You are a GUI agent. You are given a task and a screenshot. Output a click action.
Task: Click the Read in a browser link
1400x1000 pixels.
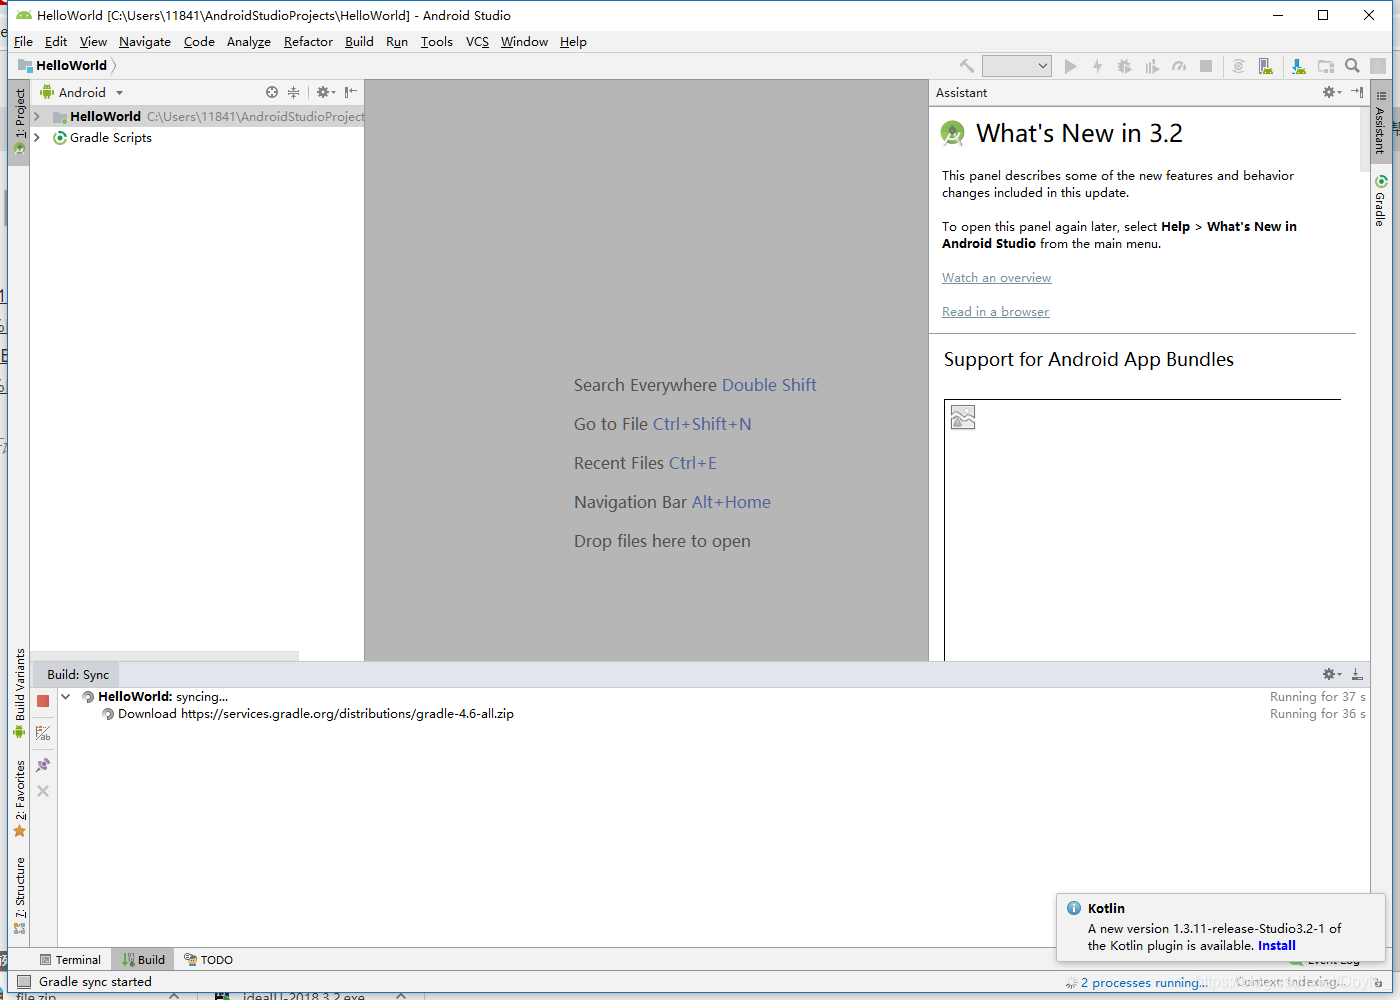point(995,312)
